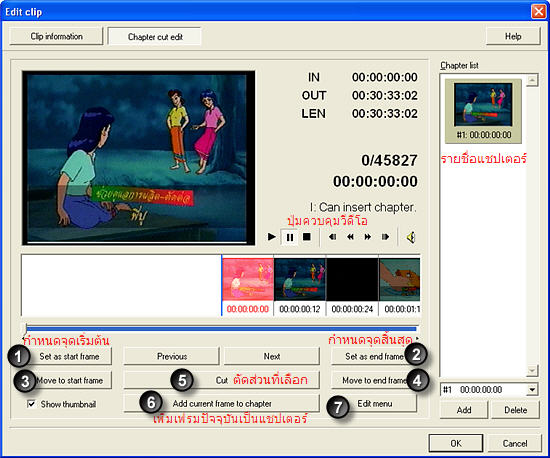Go to the Next frame group
550x458 pixels.
[x=272, y=356]
